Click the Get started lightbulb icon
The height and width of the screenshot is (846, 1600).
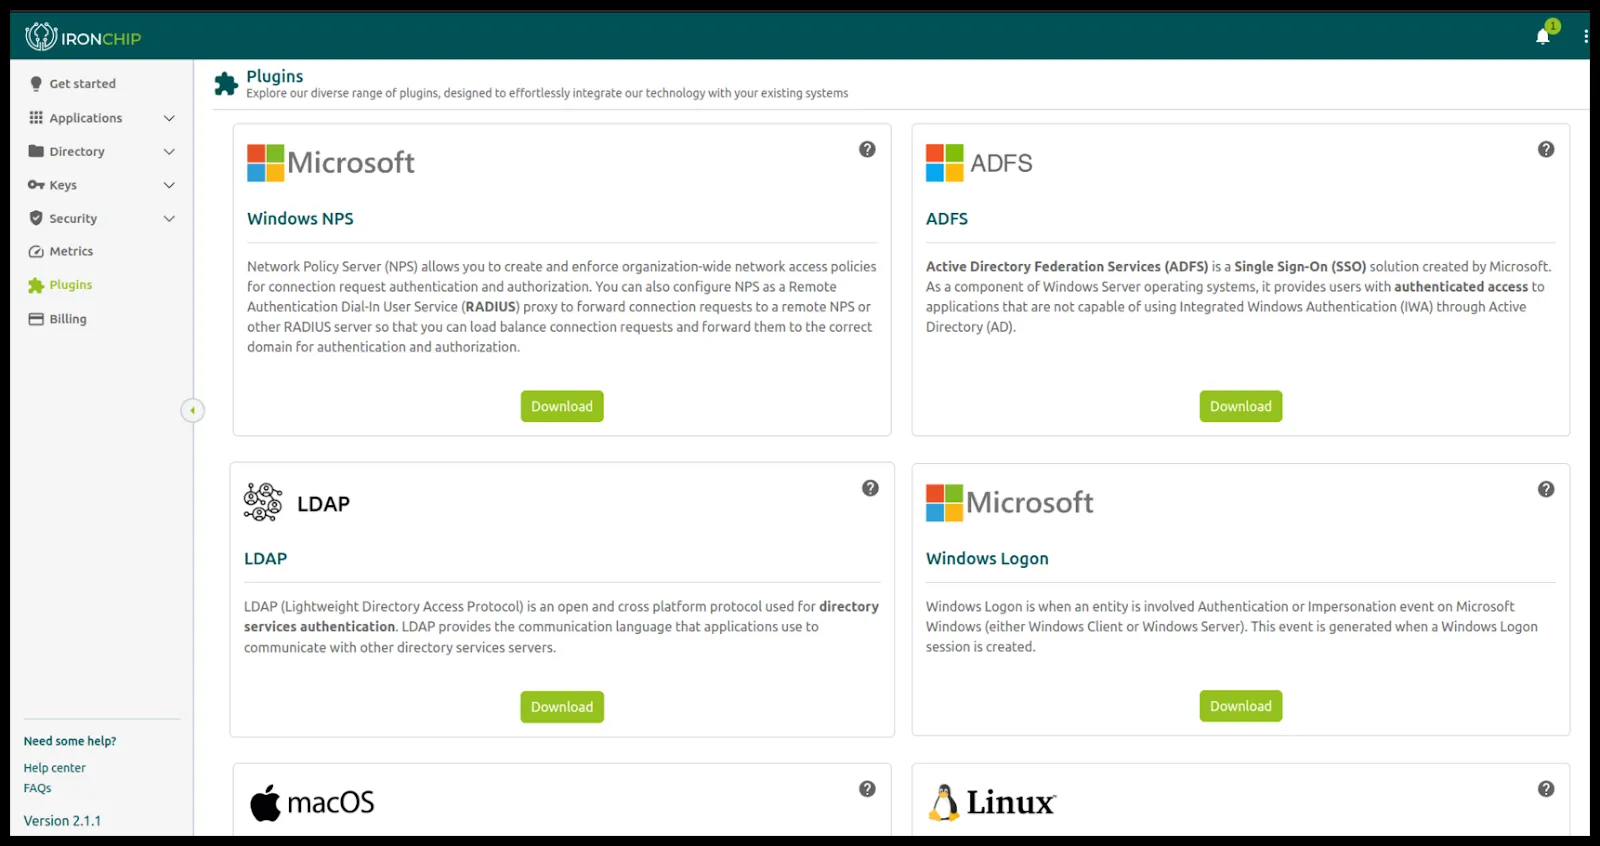36,84
